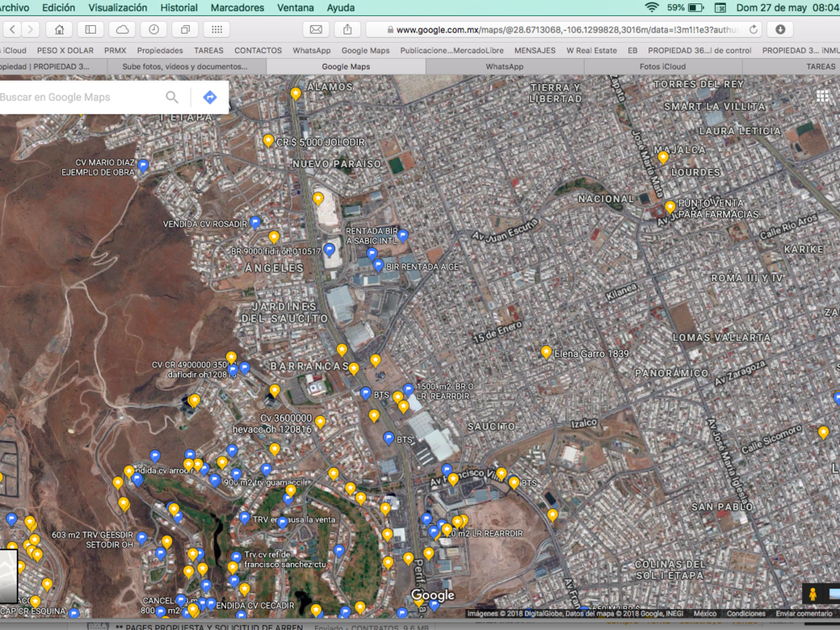Click Safari's Home toolbar icon
Image resolution: width=840 pixels, height=630 pixels.
(x=60, y=30)
